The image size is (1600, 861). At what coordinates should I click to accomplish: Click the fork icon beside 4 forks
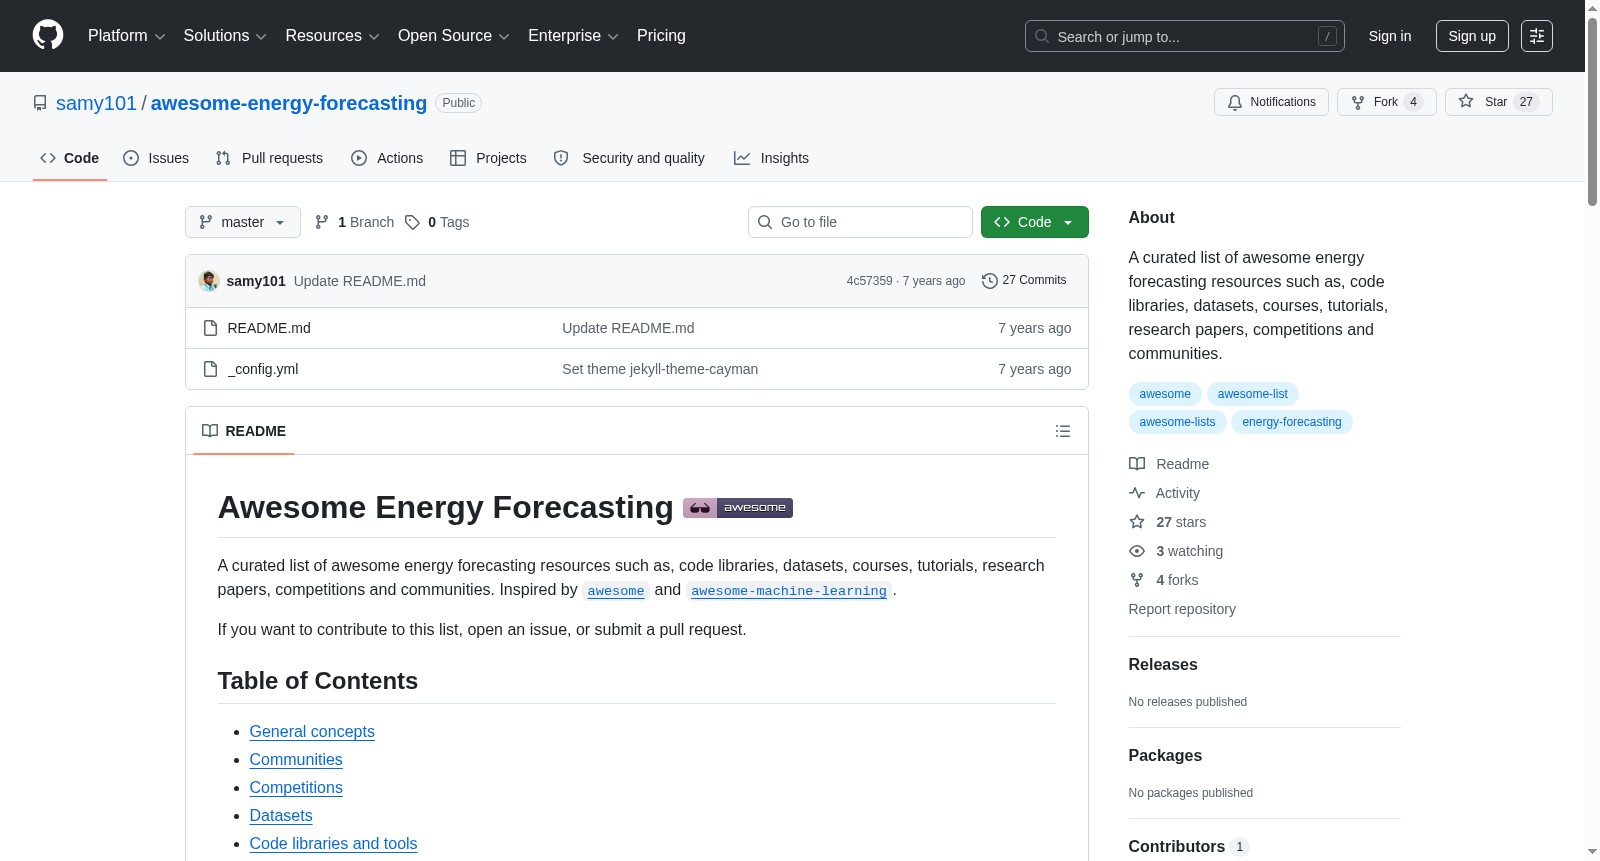pos(1137,580)
